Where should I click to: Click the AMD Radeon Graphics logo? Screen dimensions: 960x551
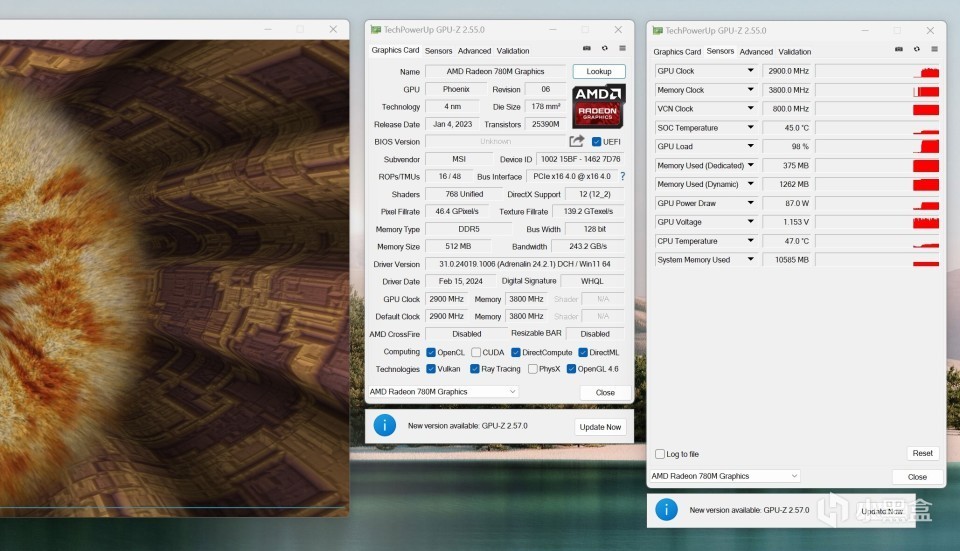[x=598, y=106]
